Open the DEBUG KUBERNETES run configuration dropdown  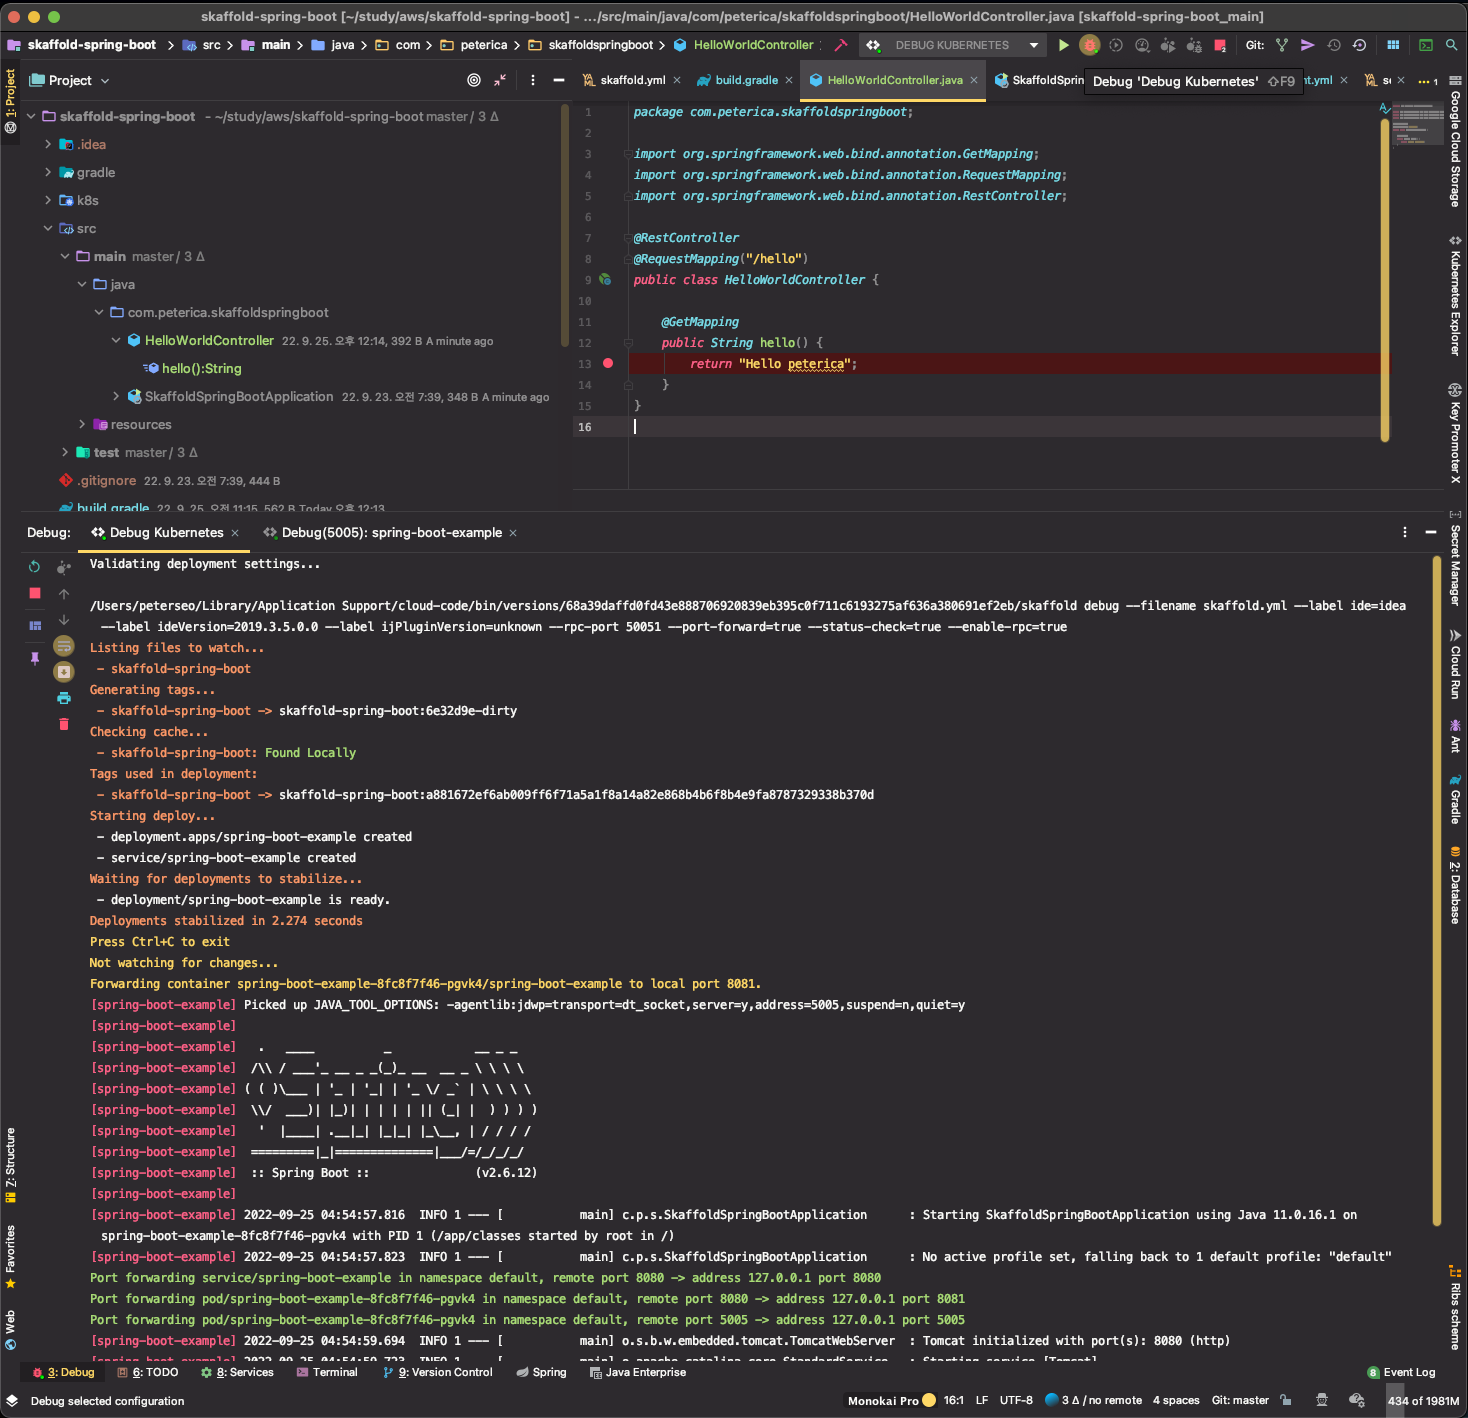(x=953, y=45)
